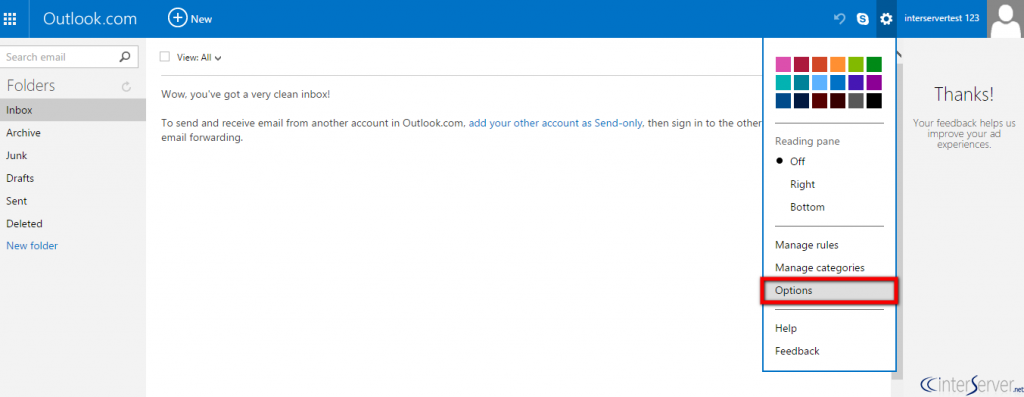Pick the crimson theme color swatch
The image size is (1024, 397).
point(801,64)
